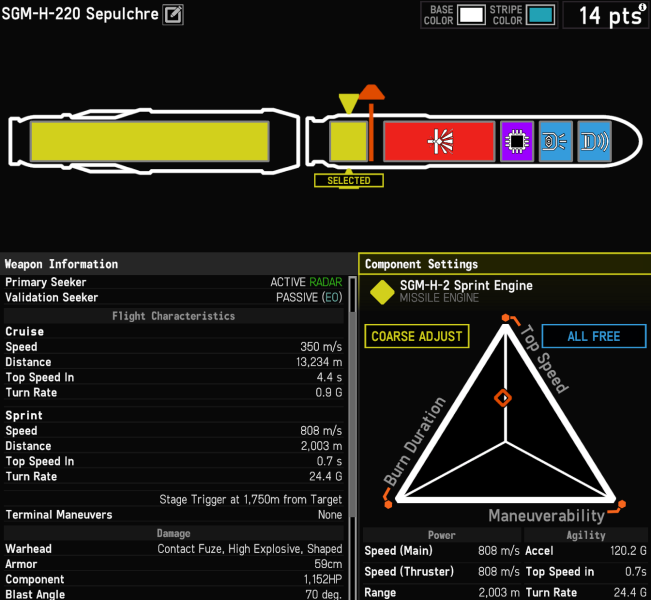Viewport: 651px width, 600px height.
Task: Click the SGM-H-220 Sepulchre missile name
Action: click(x=80, y=14)
